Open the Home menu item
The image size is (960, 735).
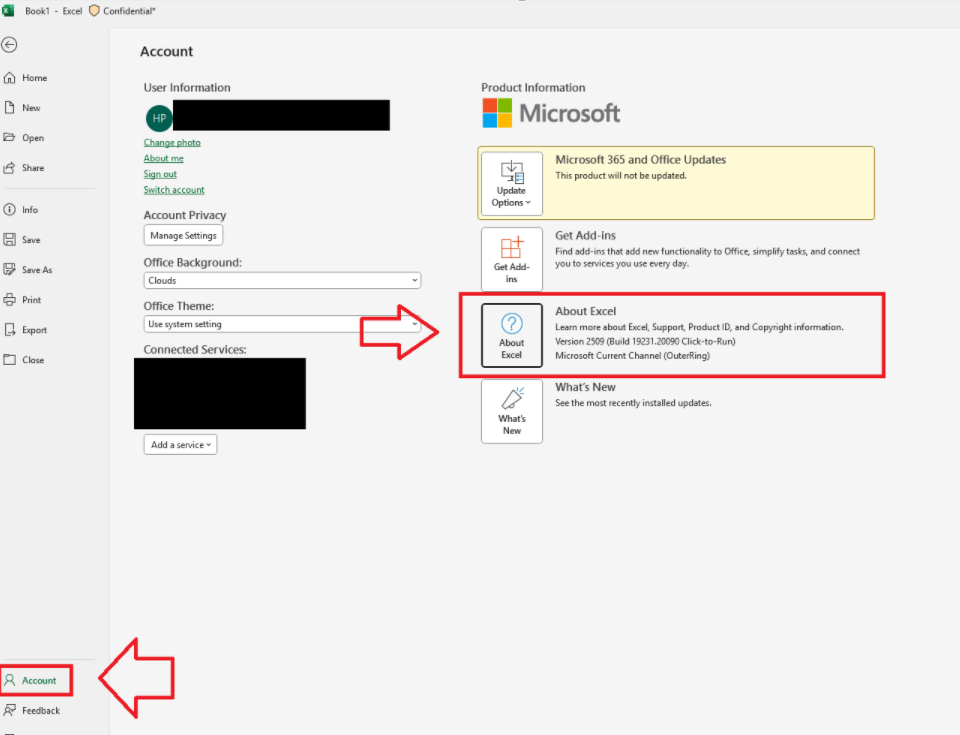click(x=34, y=78)
